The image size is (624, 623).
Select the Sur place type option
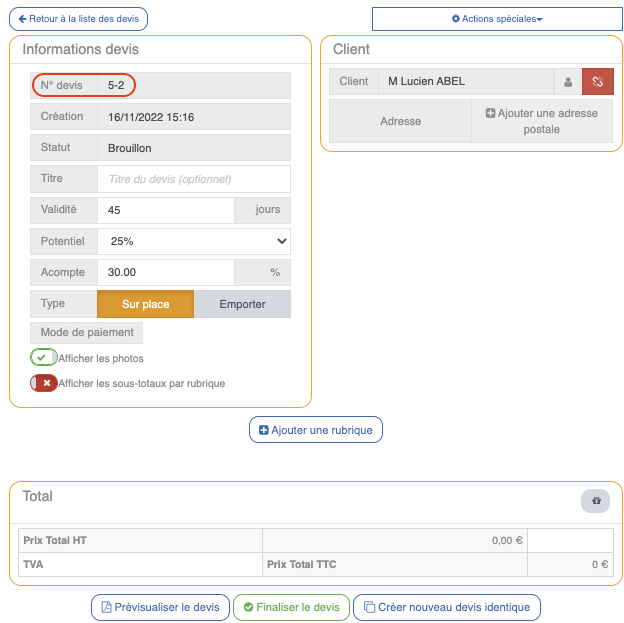pos(145,304)
